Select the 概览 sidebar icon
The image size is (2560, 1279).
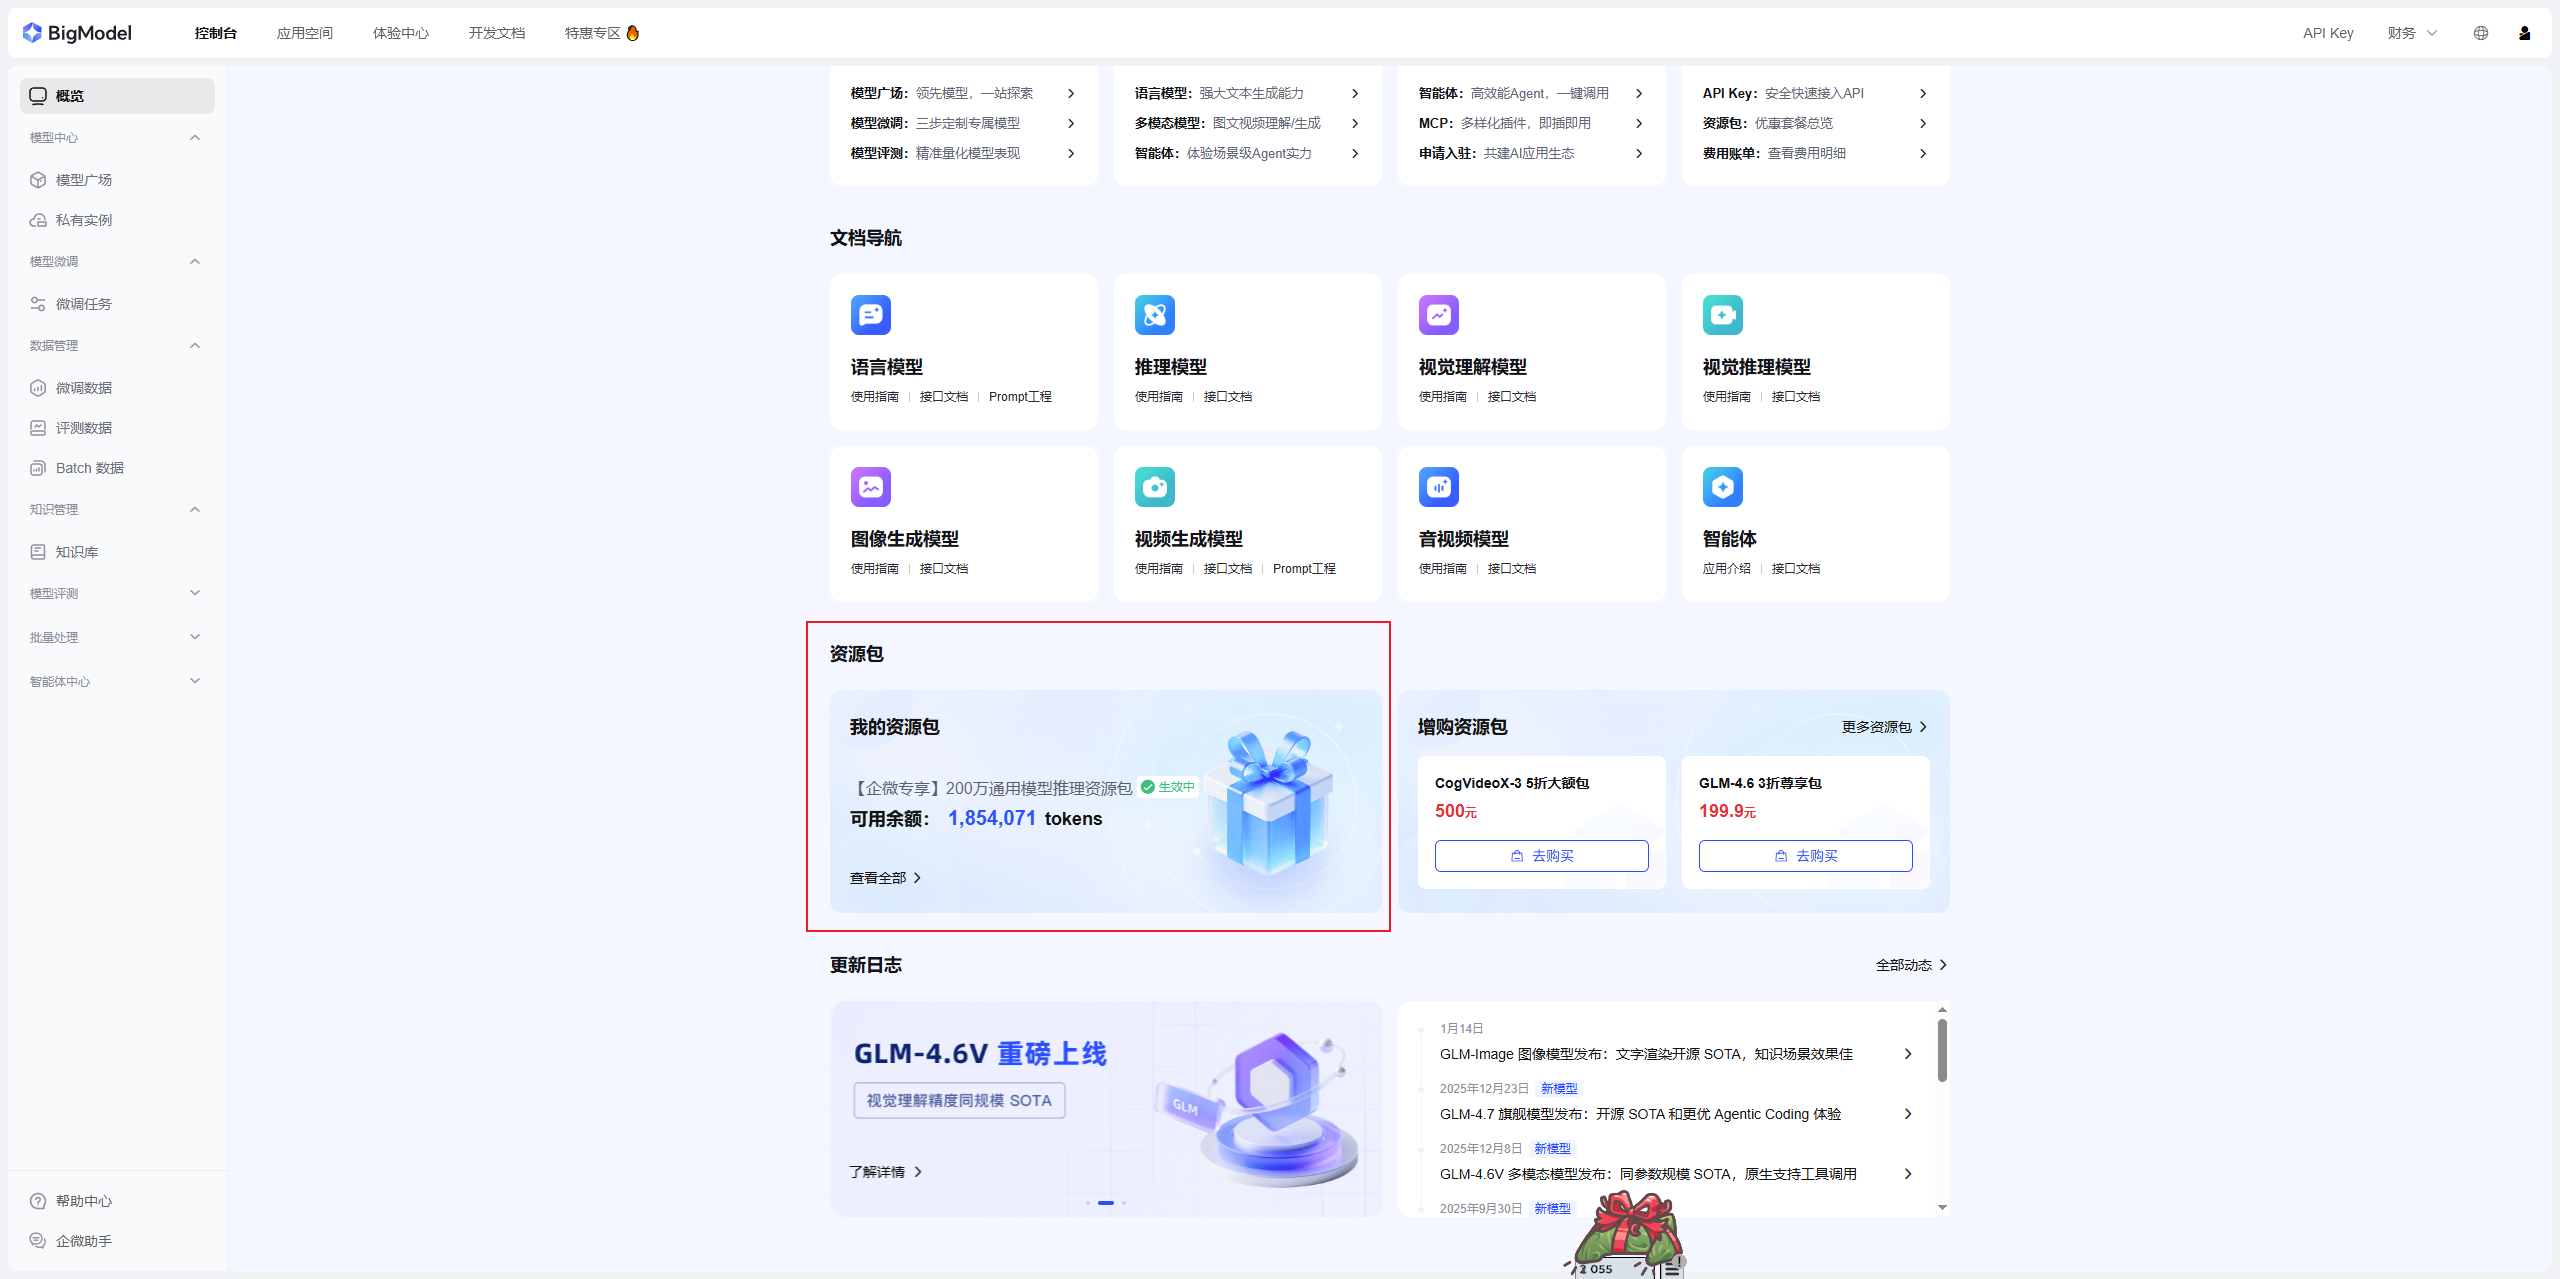pyautogui.click(x=38, y=95)
